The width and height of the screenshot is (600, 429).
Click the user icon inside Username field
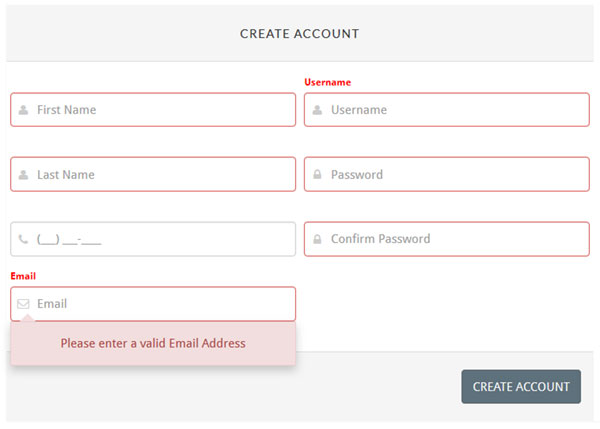[318, 110]
